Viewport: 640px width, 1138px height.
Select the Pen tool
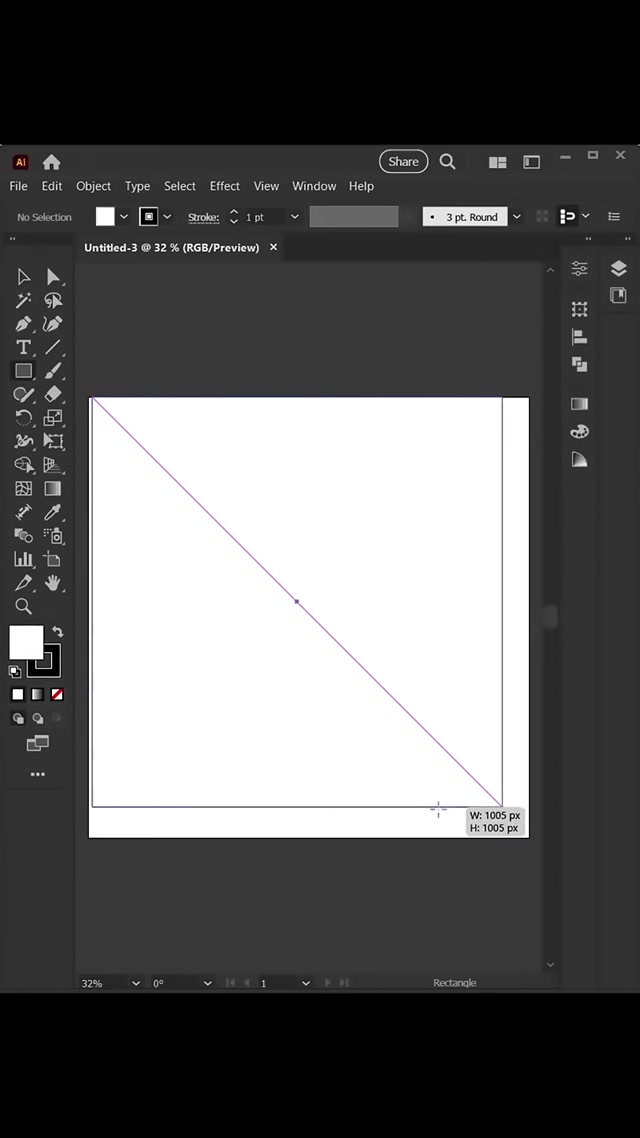[23, 324]
